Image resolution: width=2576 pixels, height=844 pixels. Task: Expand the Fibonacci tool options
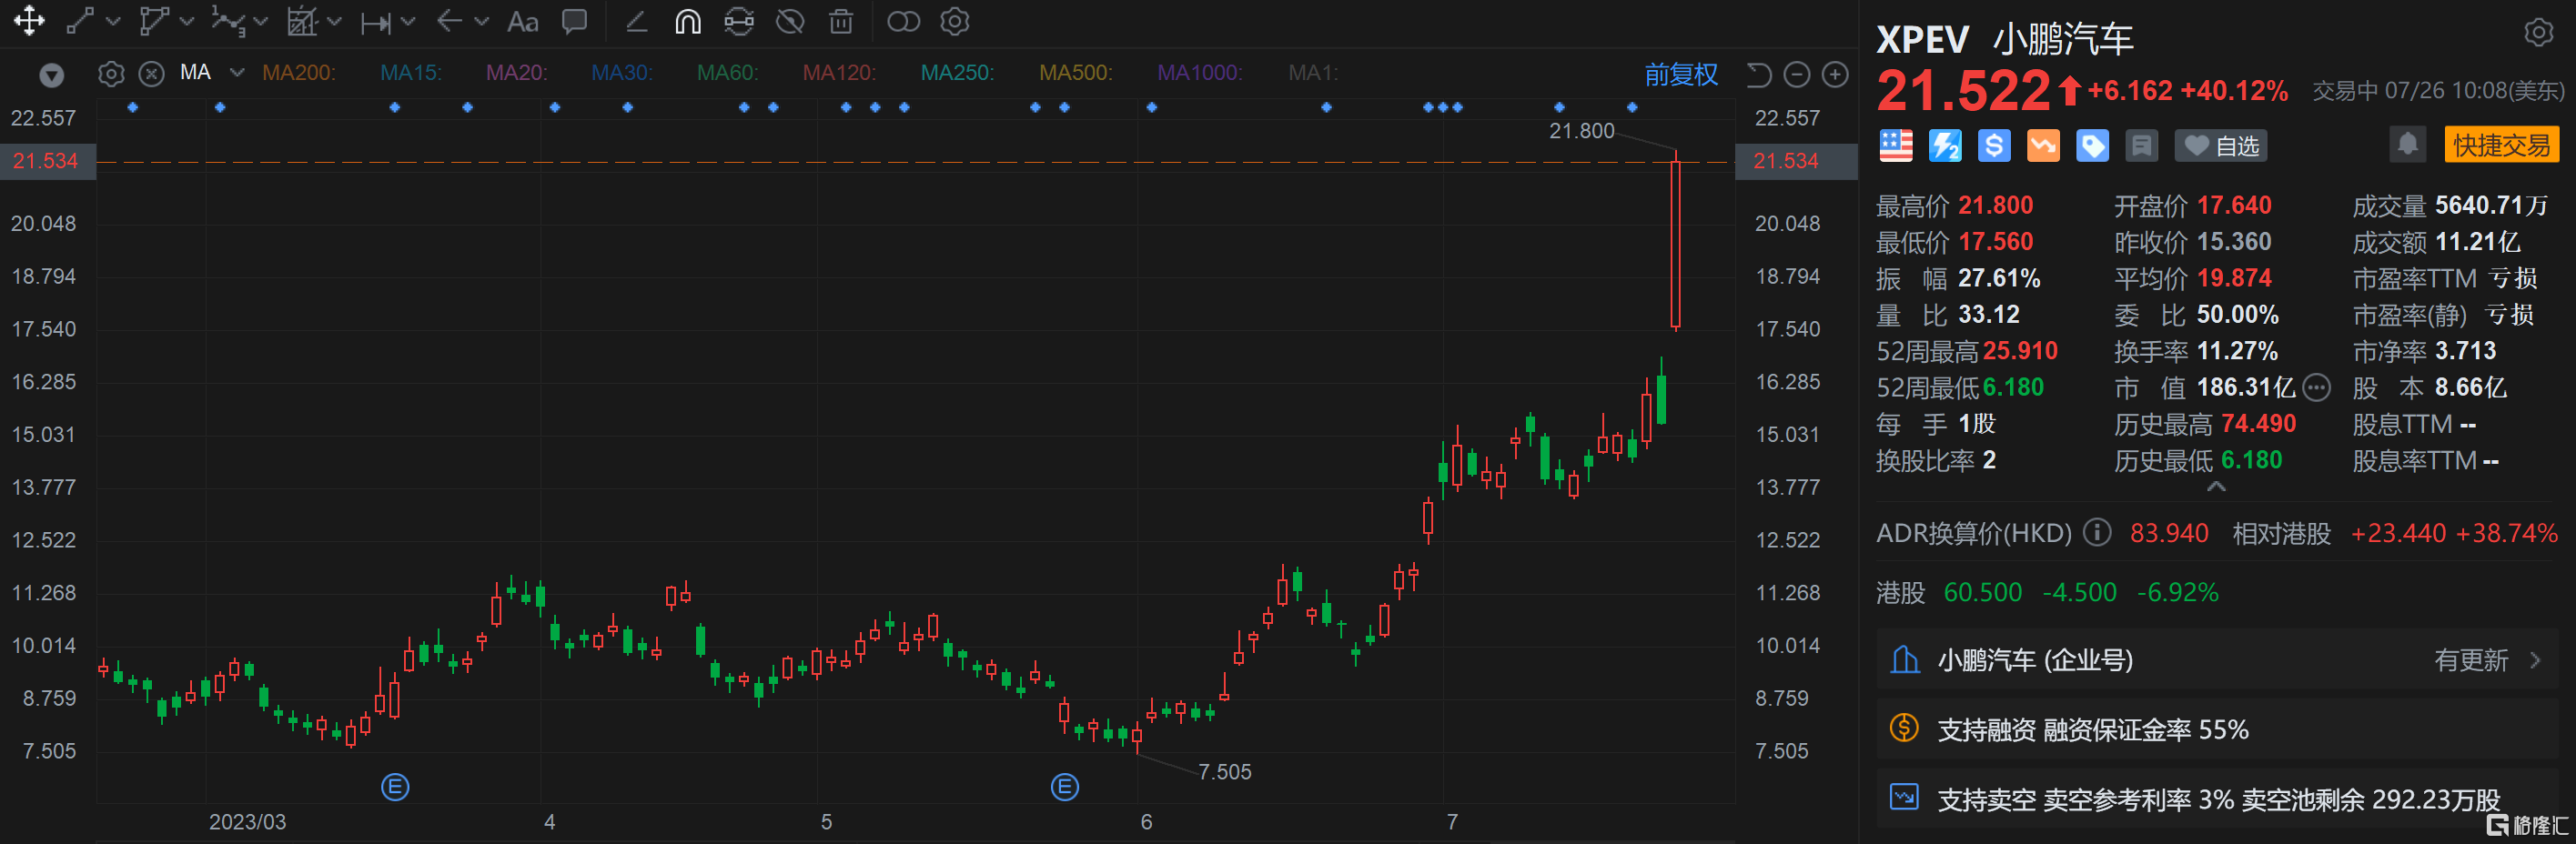tap(335, 21)
